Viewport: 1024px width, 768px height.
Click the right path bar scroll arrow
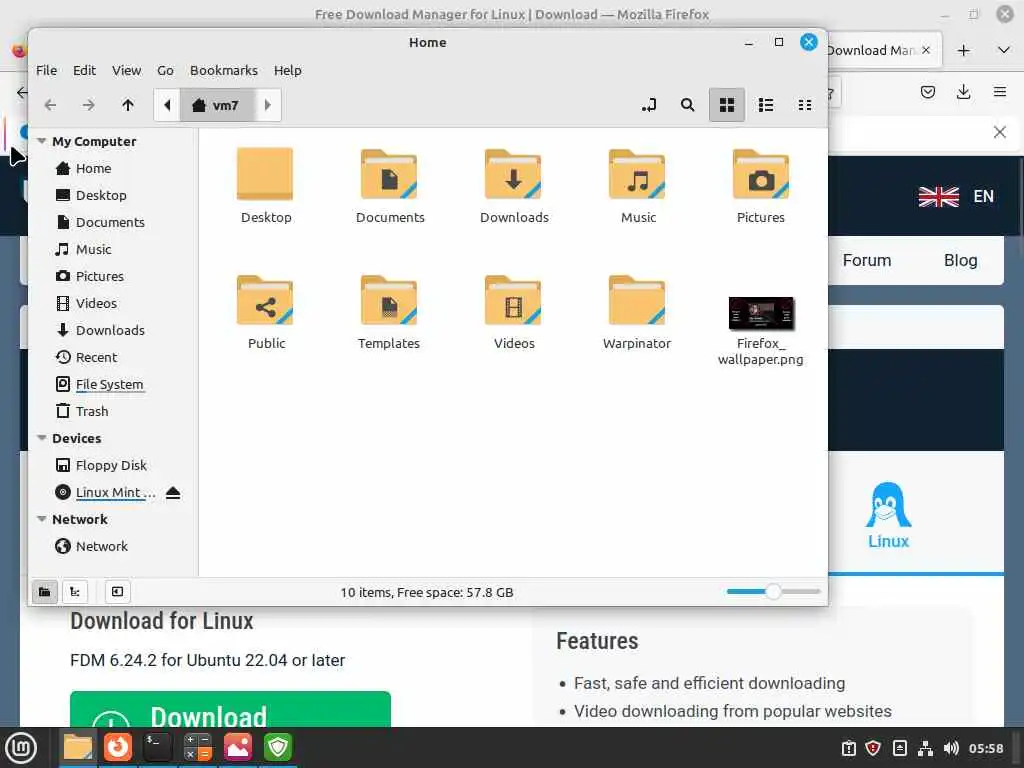(267, 105)
